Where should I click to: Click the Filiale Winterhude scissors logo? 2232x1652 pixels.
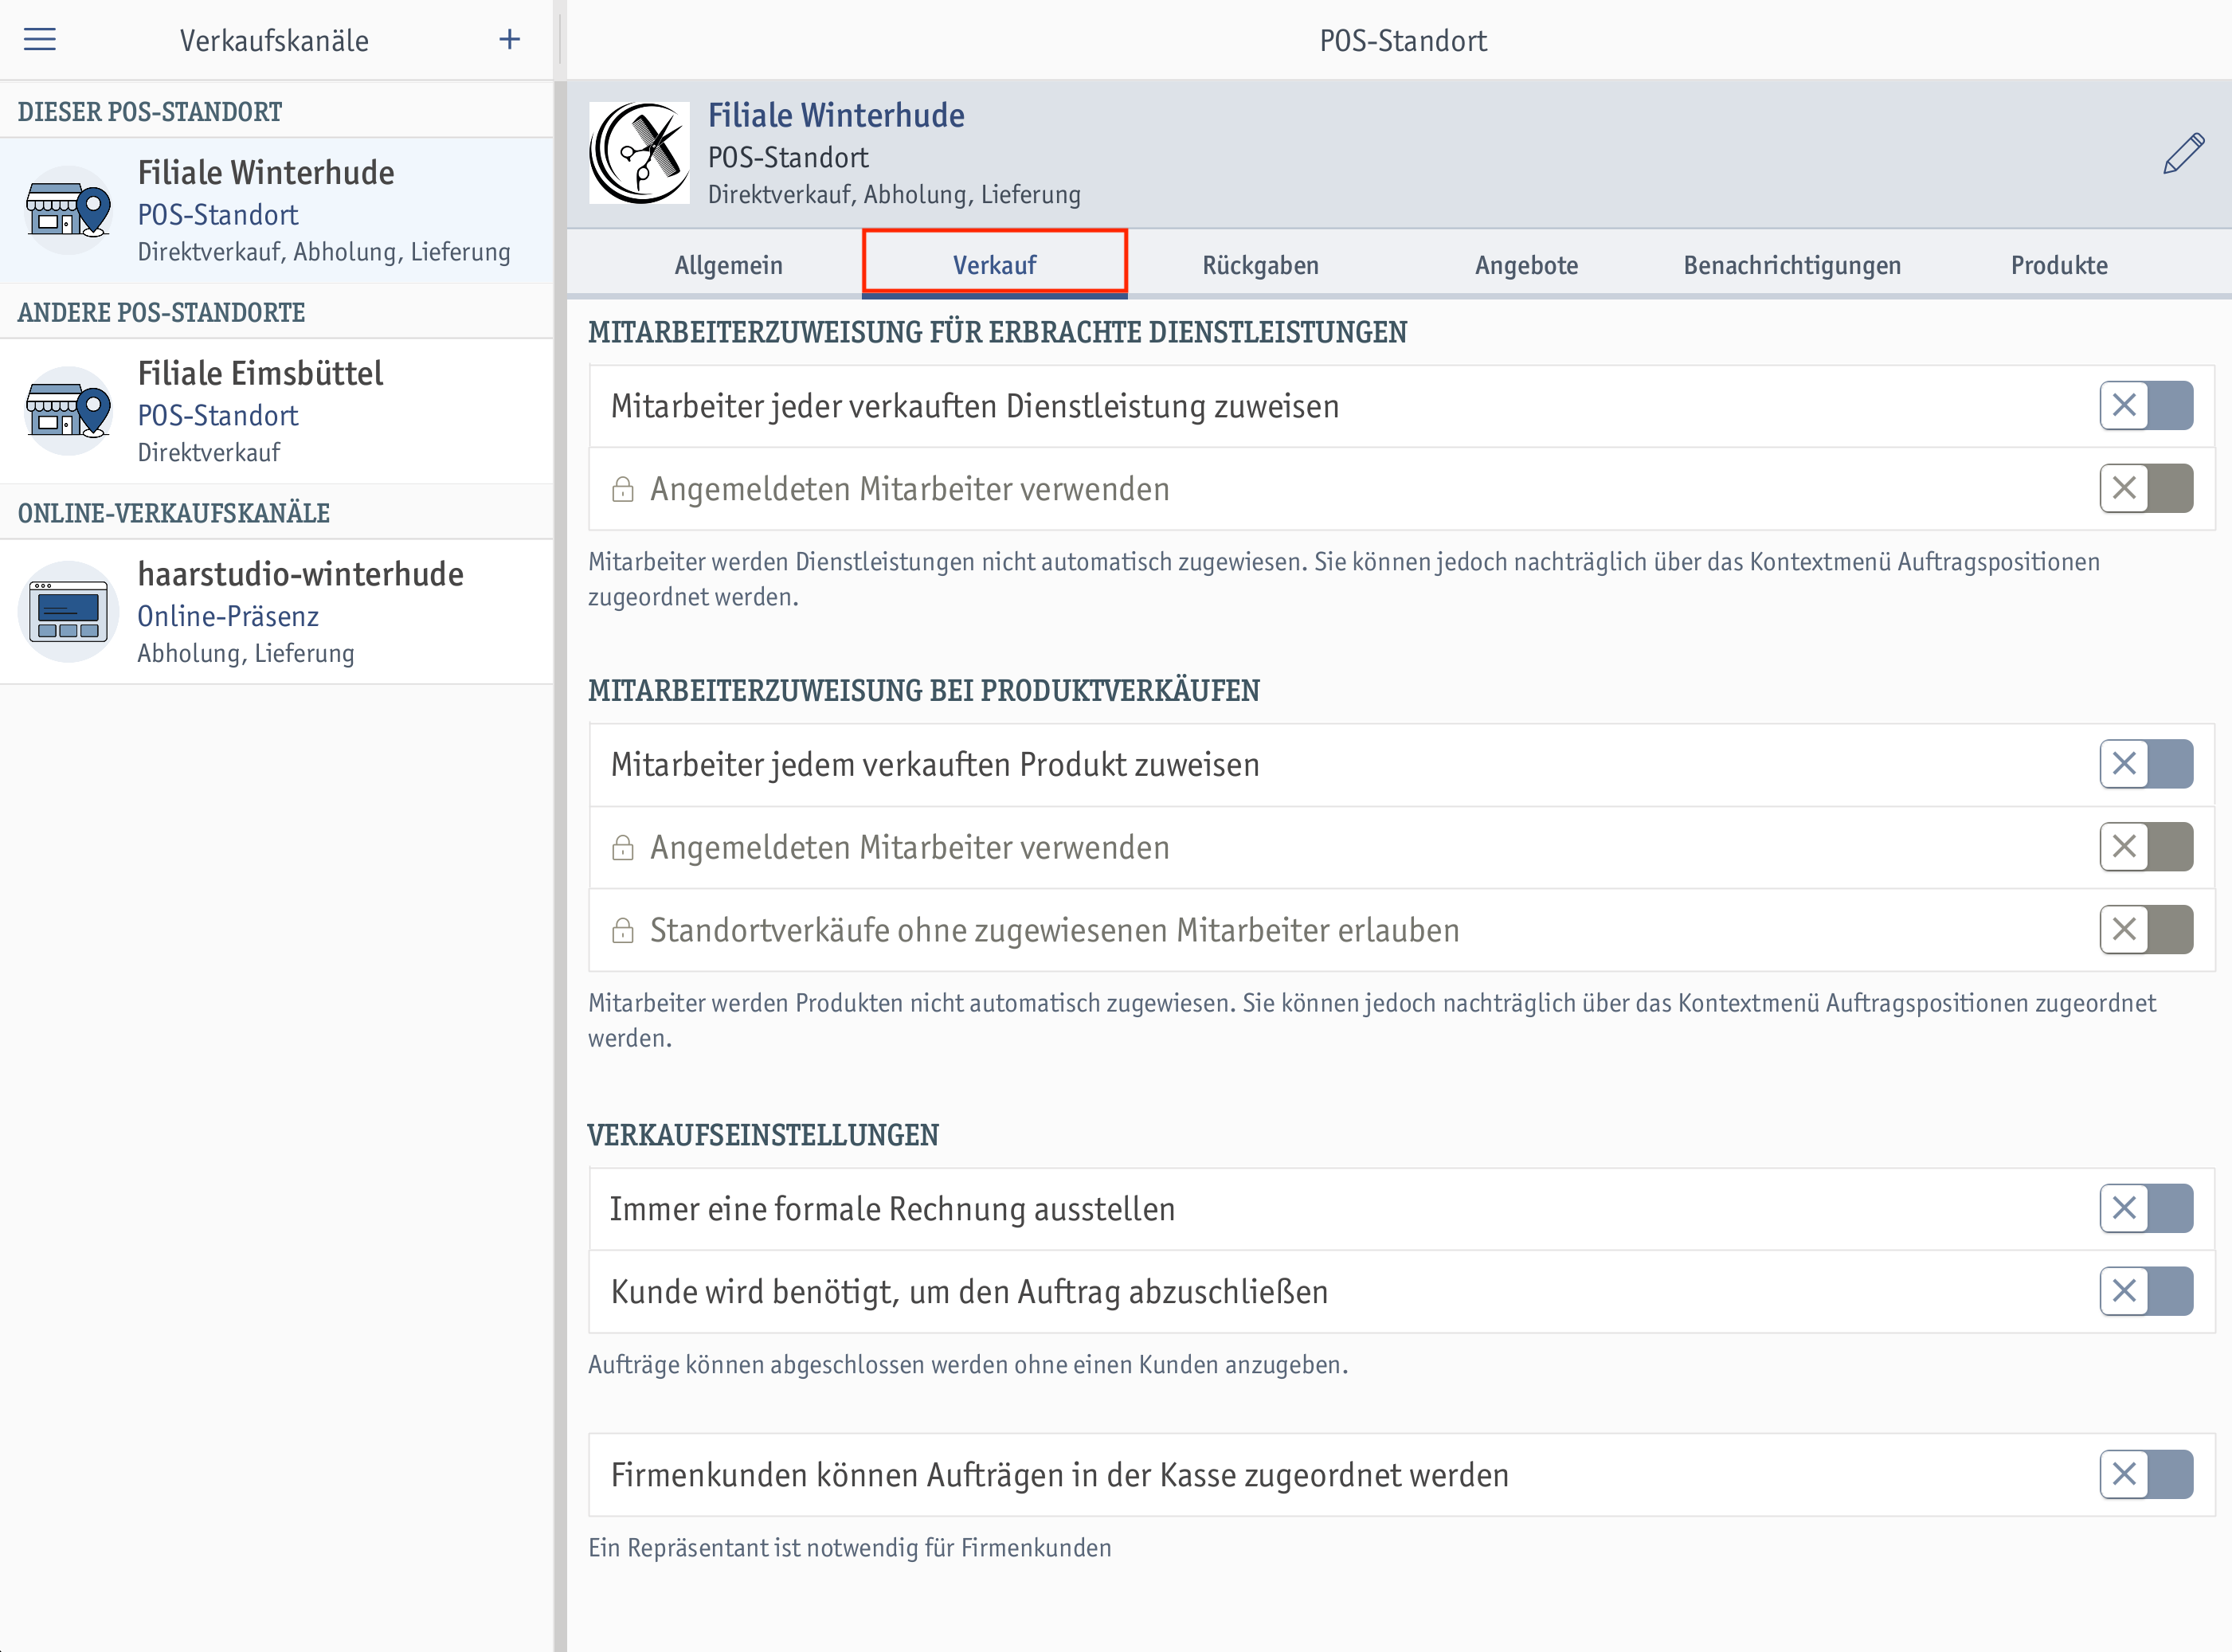[x=639, y=153]
